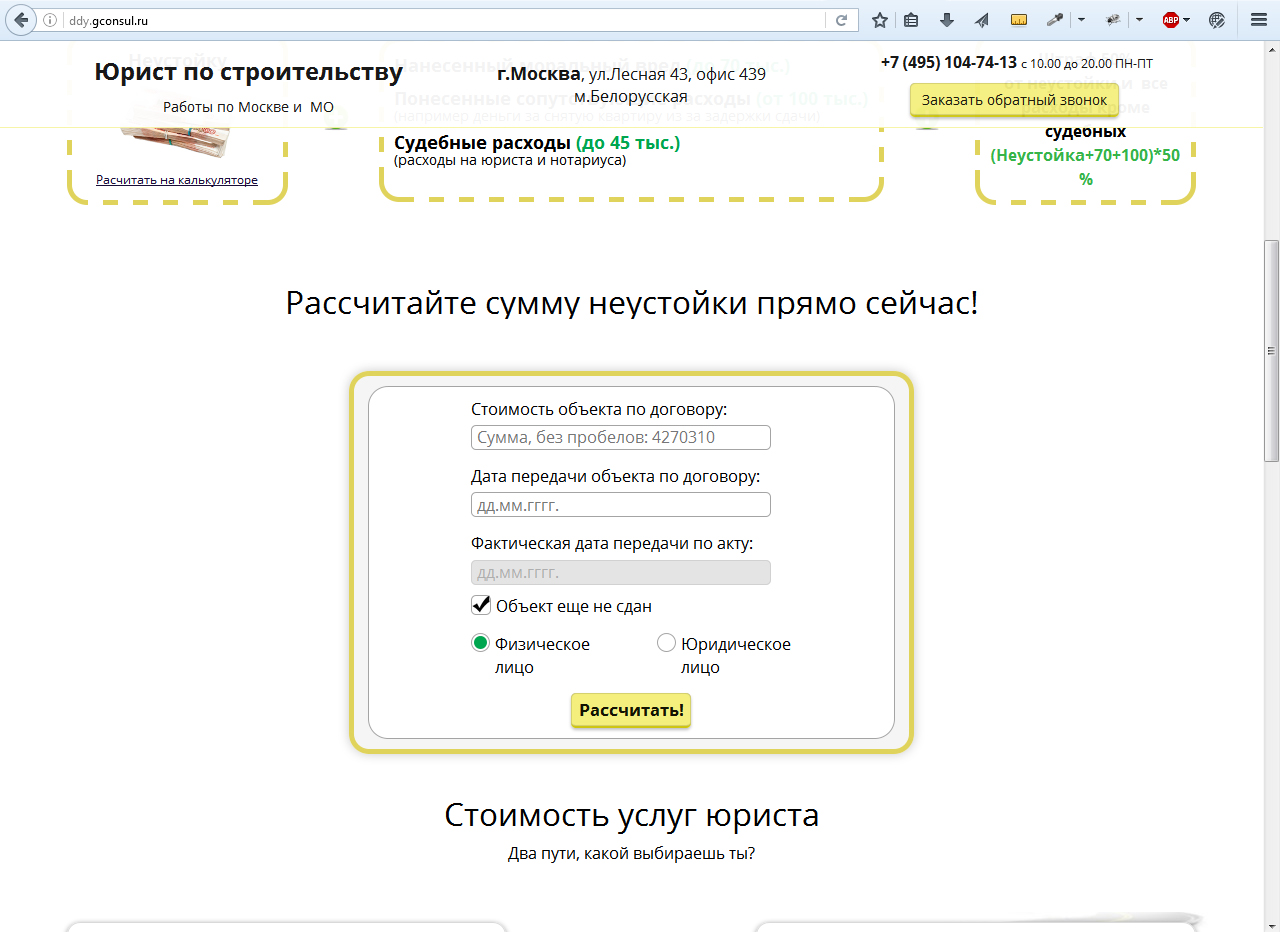
Task: Click the 'Юрист по строительству' site title
Action: tap(249, 72)
